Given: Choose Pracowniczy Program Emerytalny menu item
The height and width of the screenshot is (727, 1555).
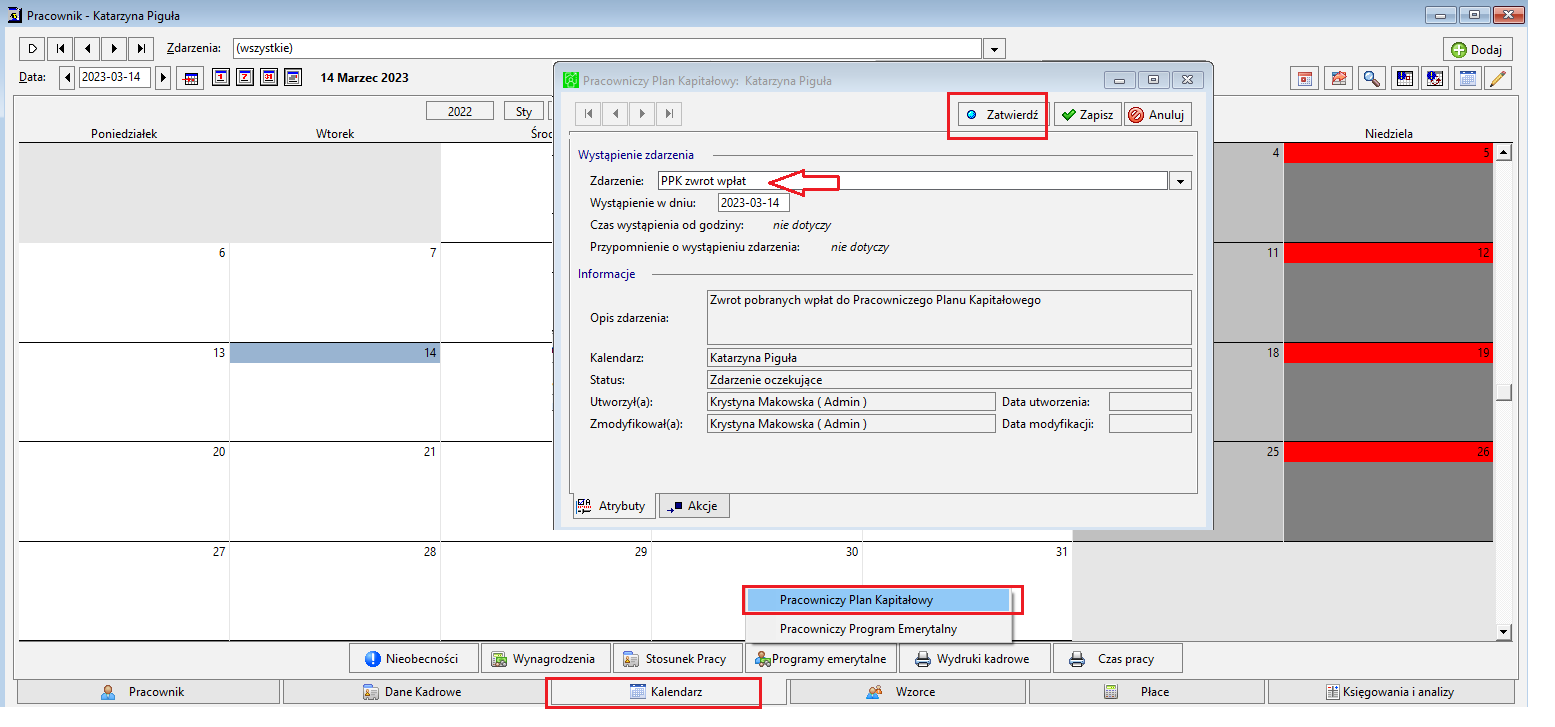Looking at the screenshot, I should (878, 629).
